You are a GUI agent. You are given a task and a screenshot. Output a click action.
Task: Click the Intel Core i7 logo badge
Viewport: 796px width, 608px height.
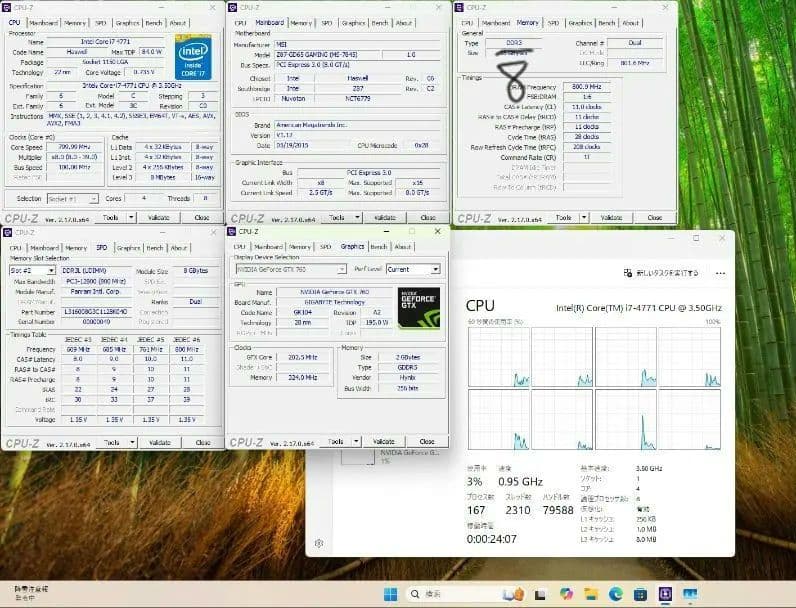193,57
